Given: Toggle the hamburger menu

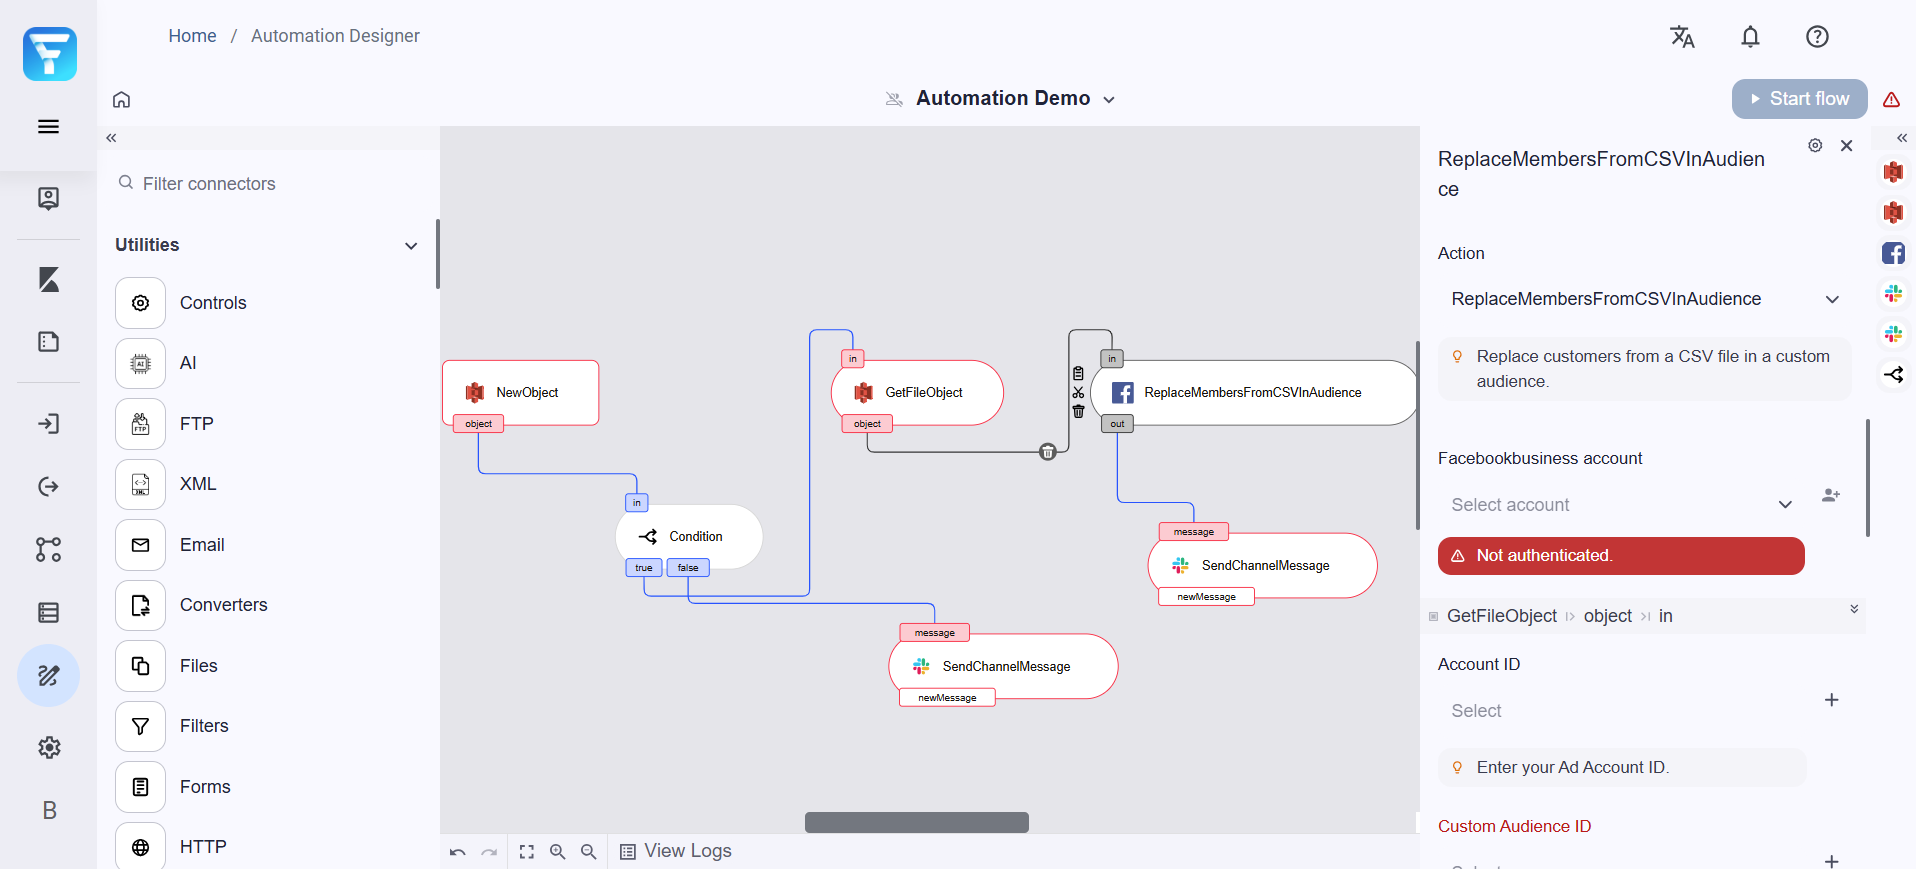Looking at the screenshot, I should tap(48, 127).
